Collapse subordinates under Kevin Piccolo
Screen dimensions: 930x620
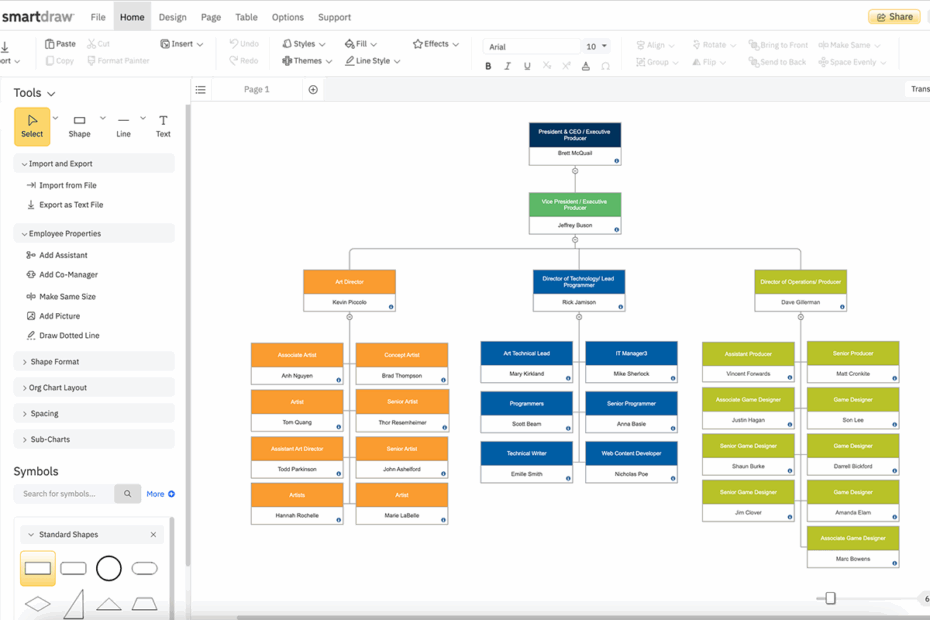(x=349, y=317)
